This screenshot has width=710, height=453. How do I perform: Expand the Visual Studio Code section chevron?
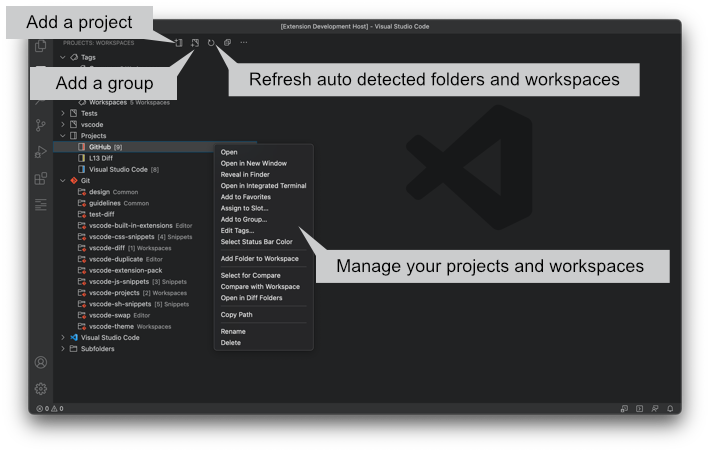(63, 338)
